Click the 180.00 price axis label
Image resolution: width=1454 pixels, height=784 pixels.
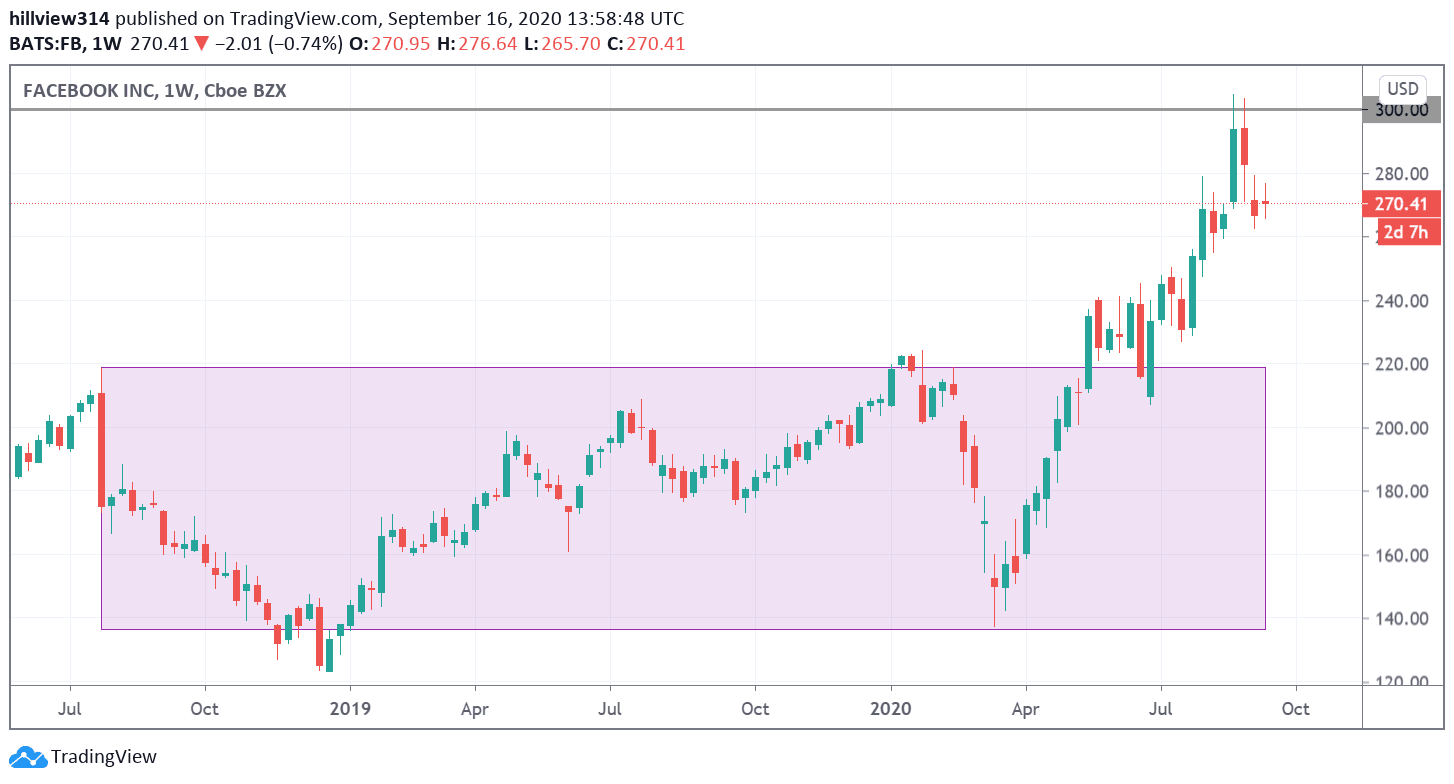[x=1400, y=492]
